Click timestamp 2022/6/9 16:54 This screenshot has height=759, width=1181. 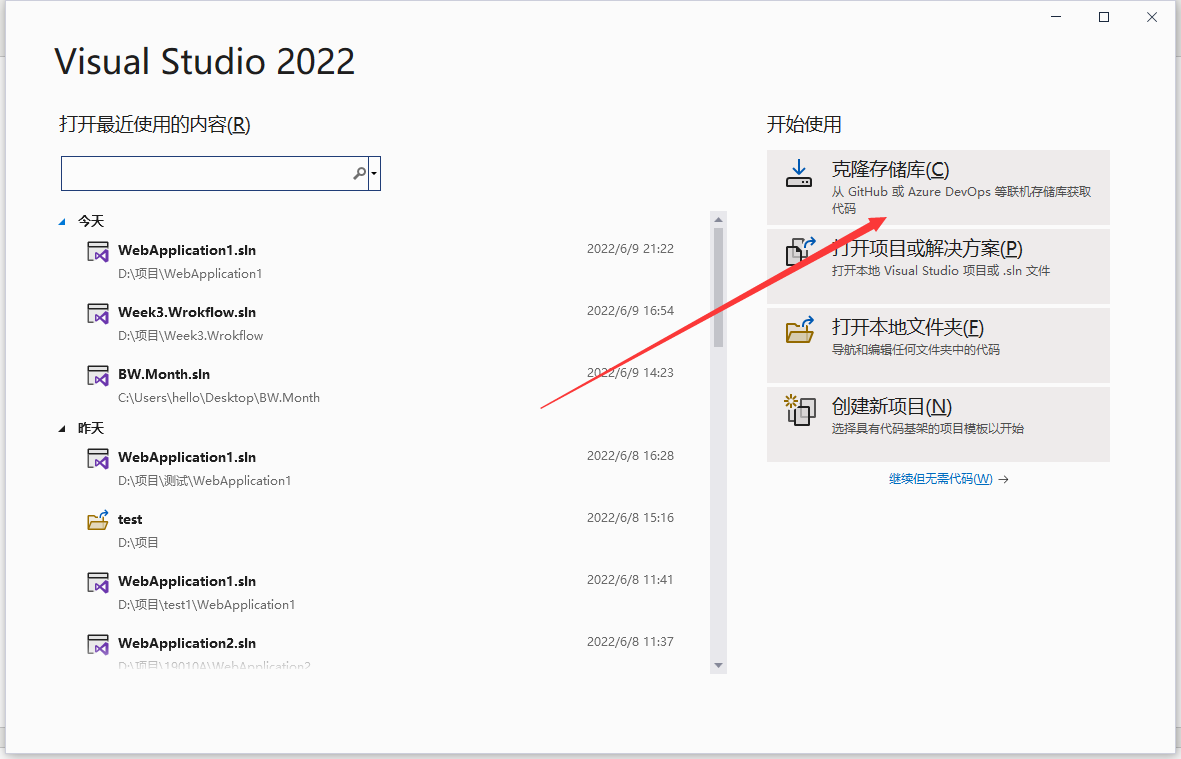pos(630,310)
